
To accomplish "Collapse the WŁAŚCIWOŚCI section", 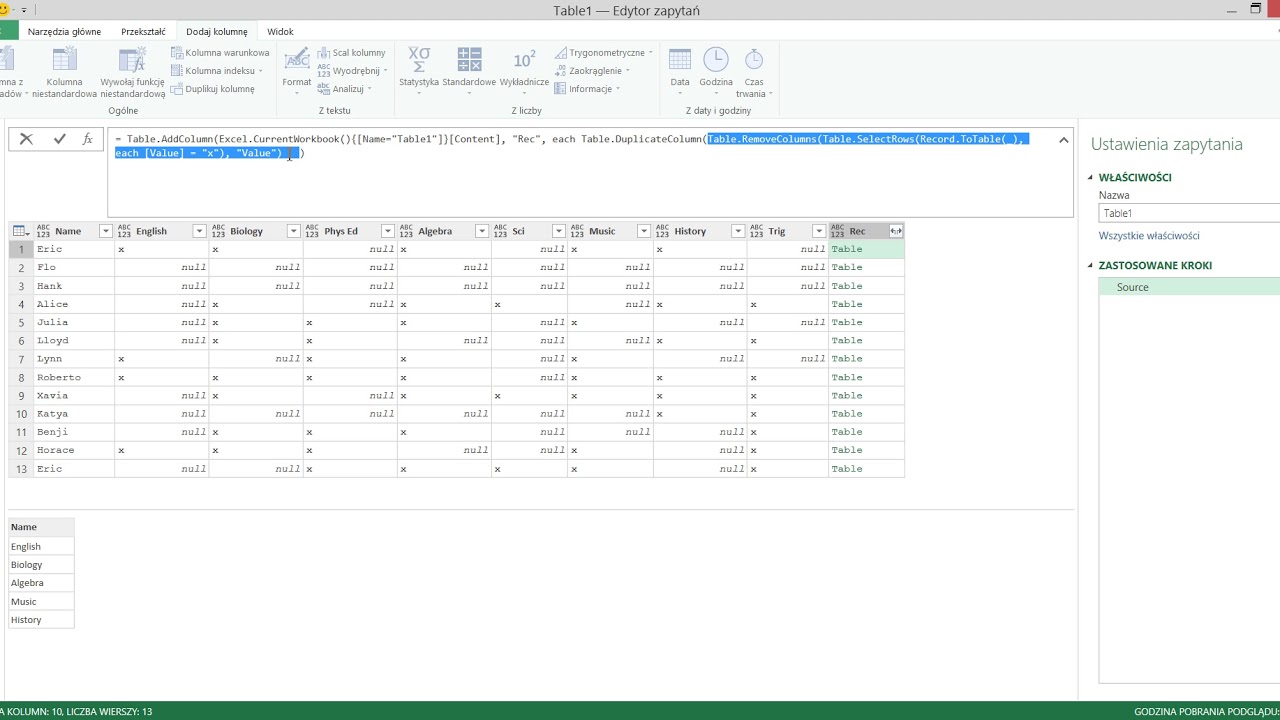I will (1091, 177).
